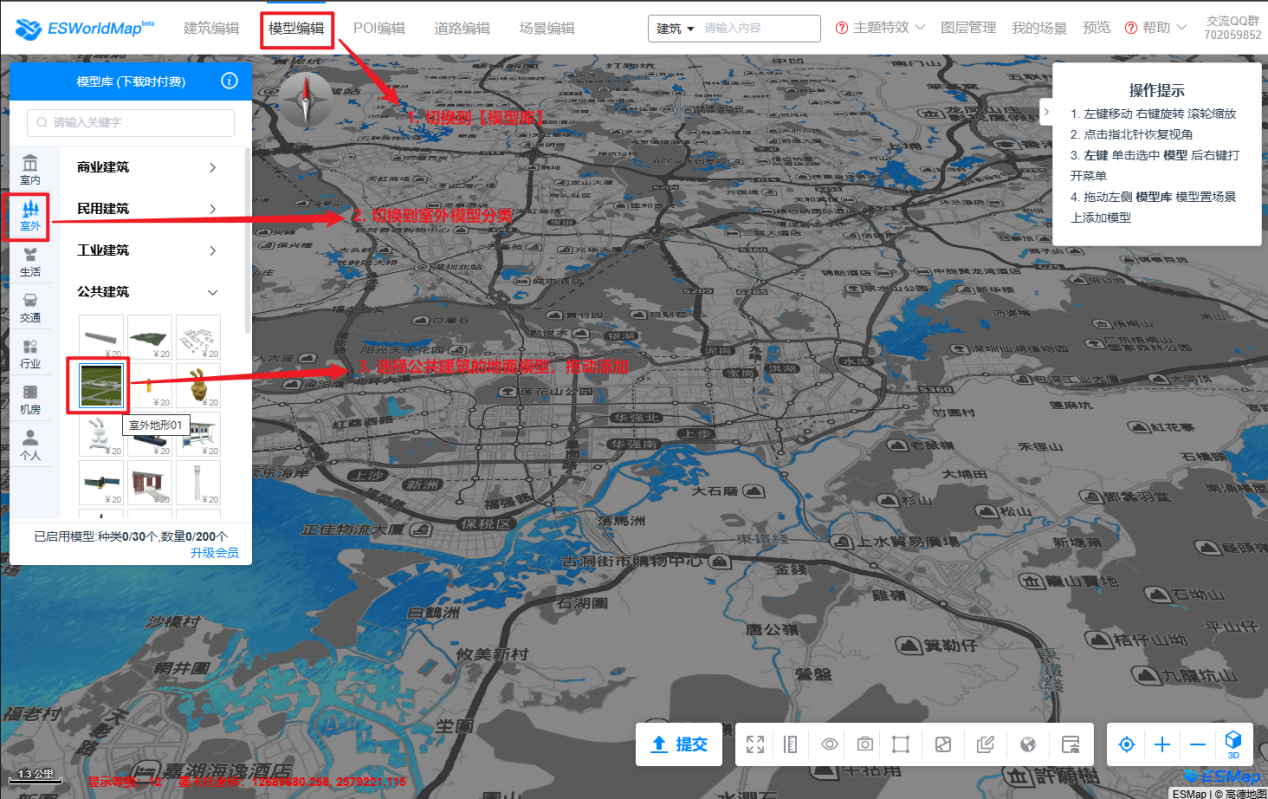
Task: Switch to the 模型编辑 tab
Action: point(296,28)
